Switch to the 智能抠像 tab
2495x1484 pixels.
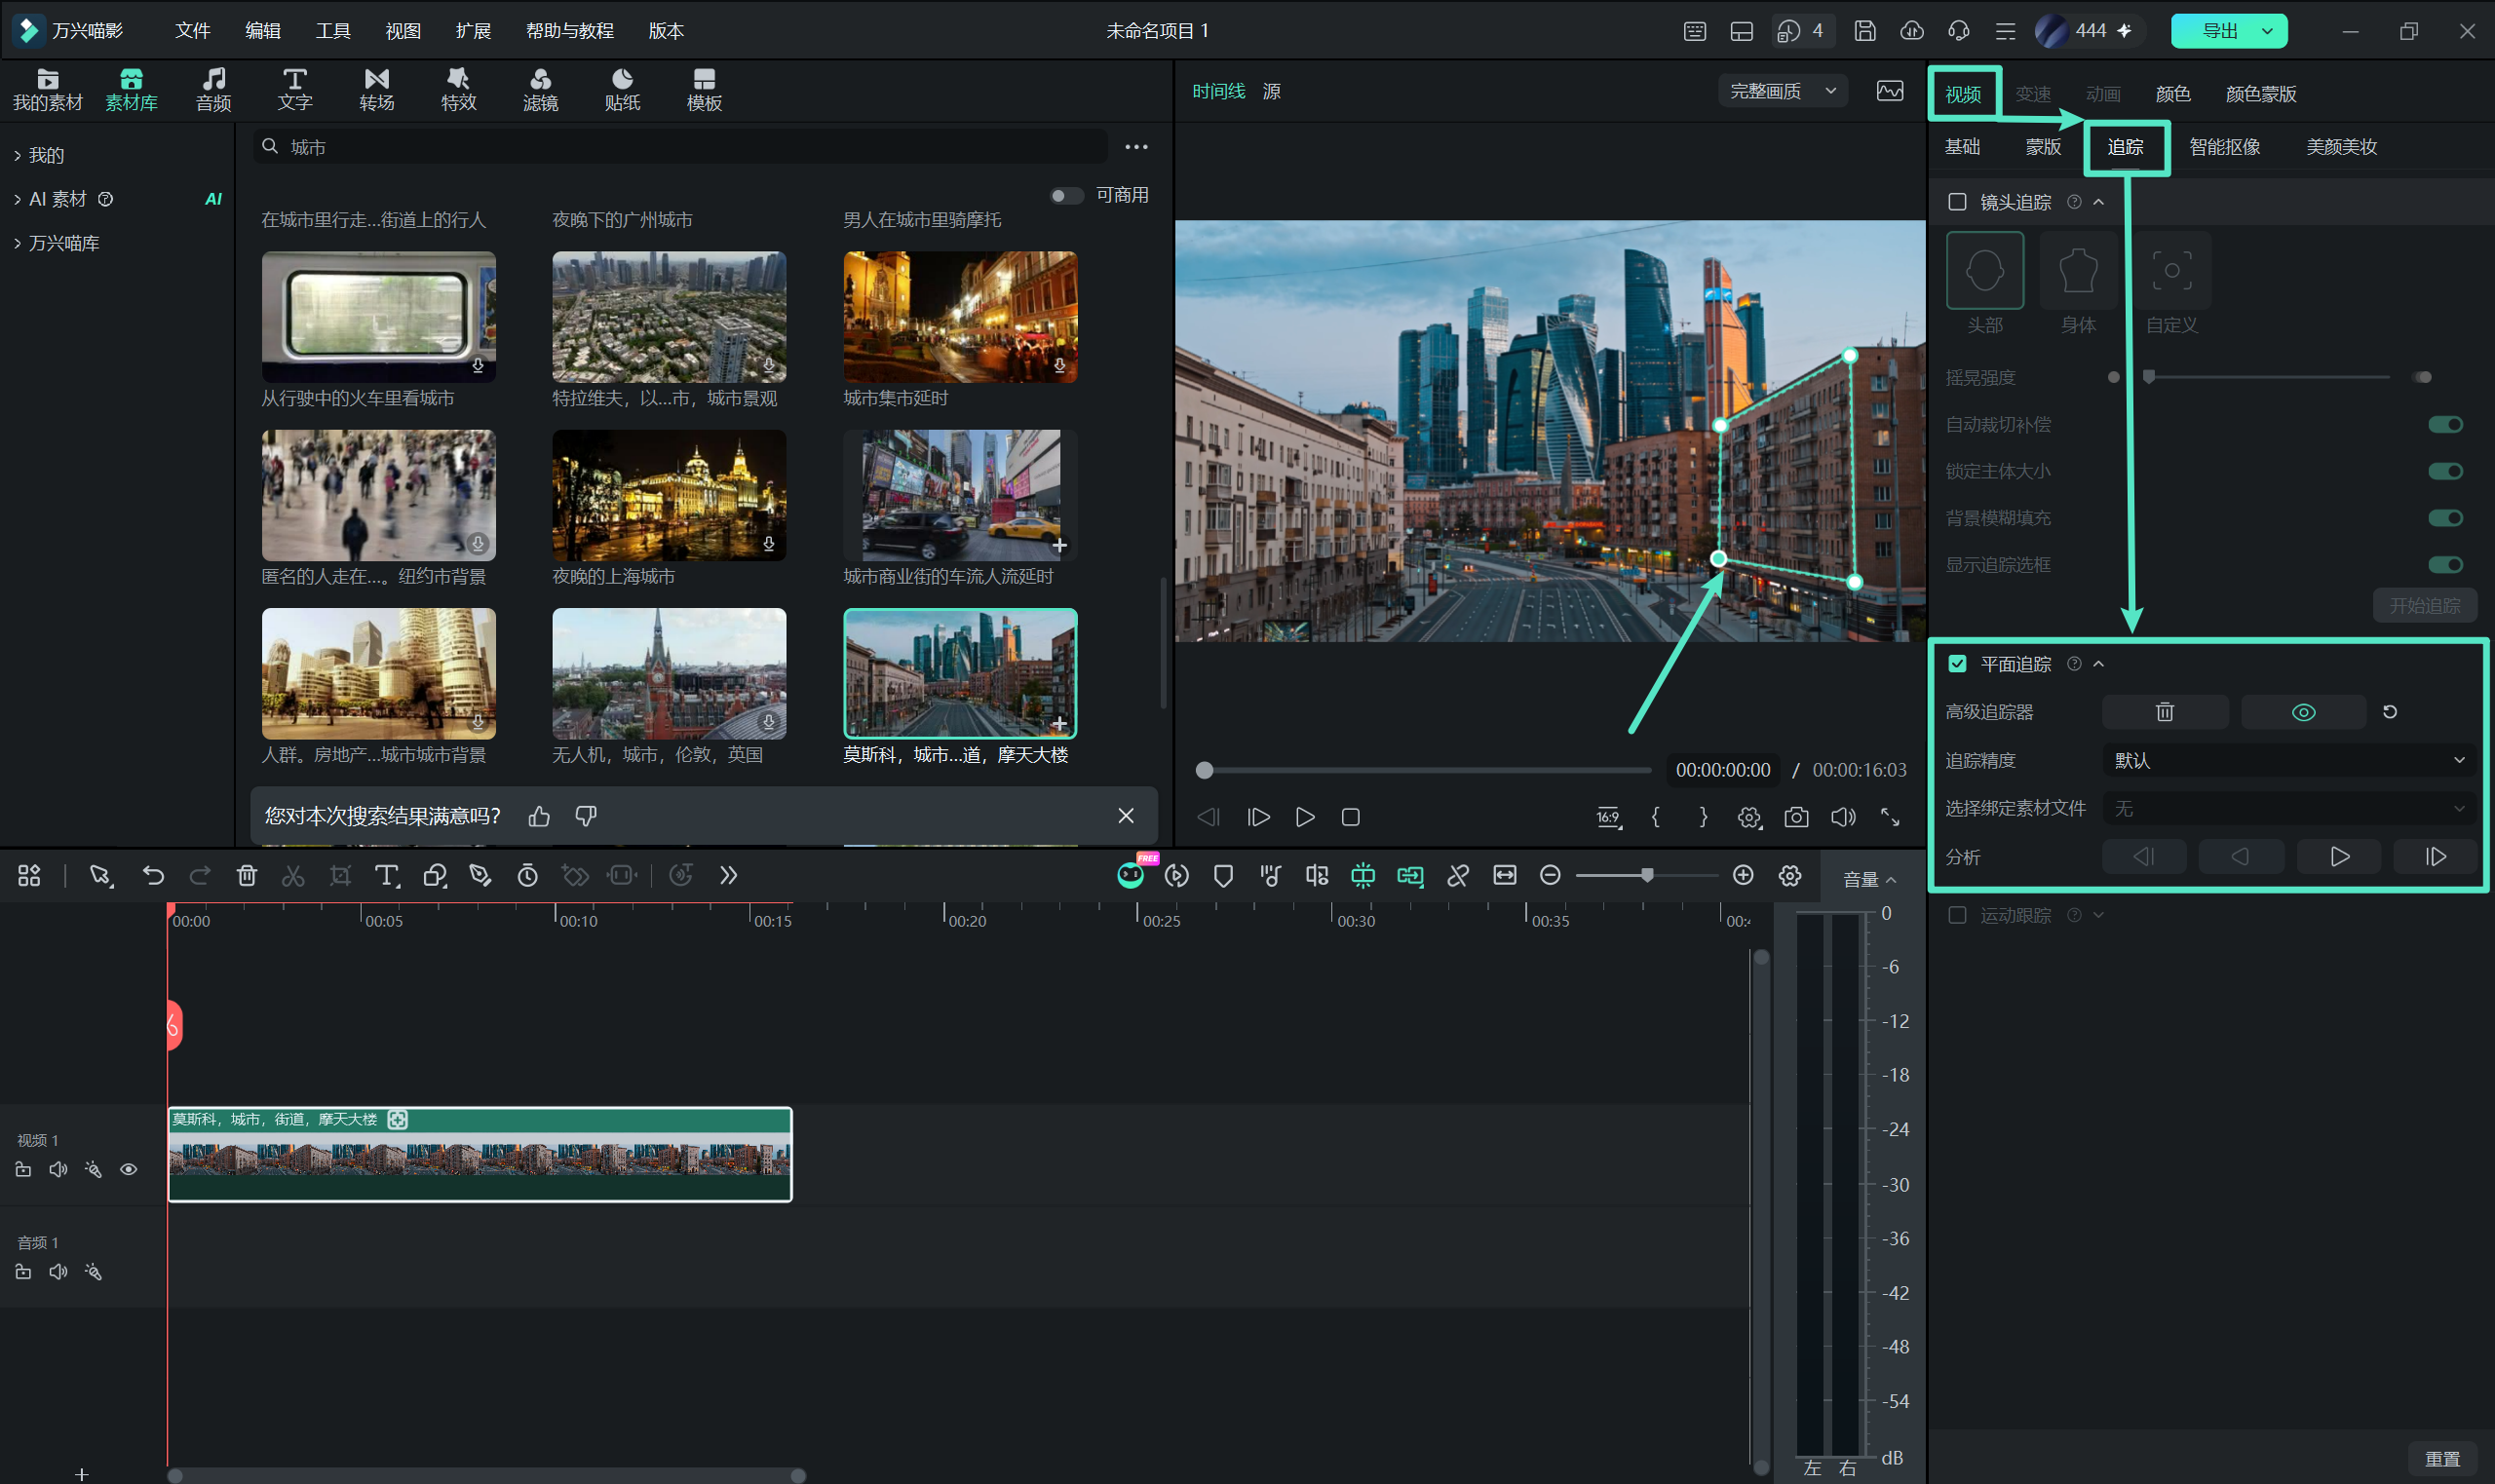[2224, 147]
